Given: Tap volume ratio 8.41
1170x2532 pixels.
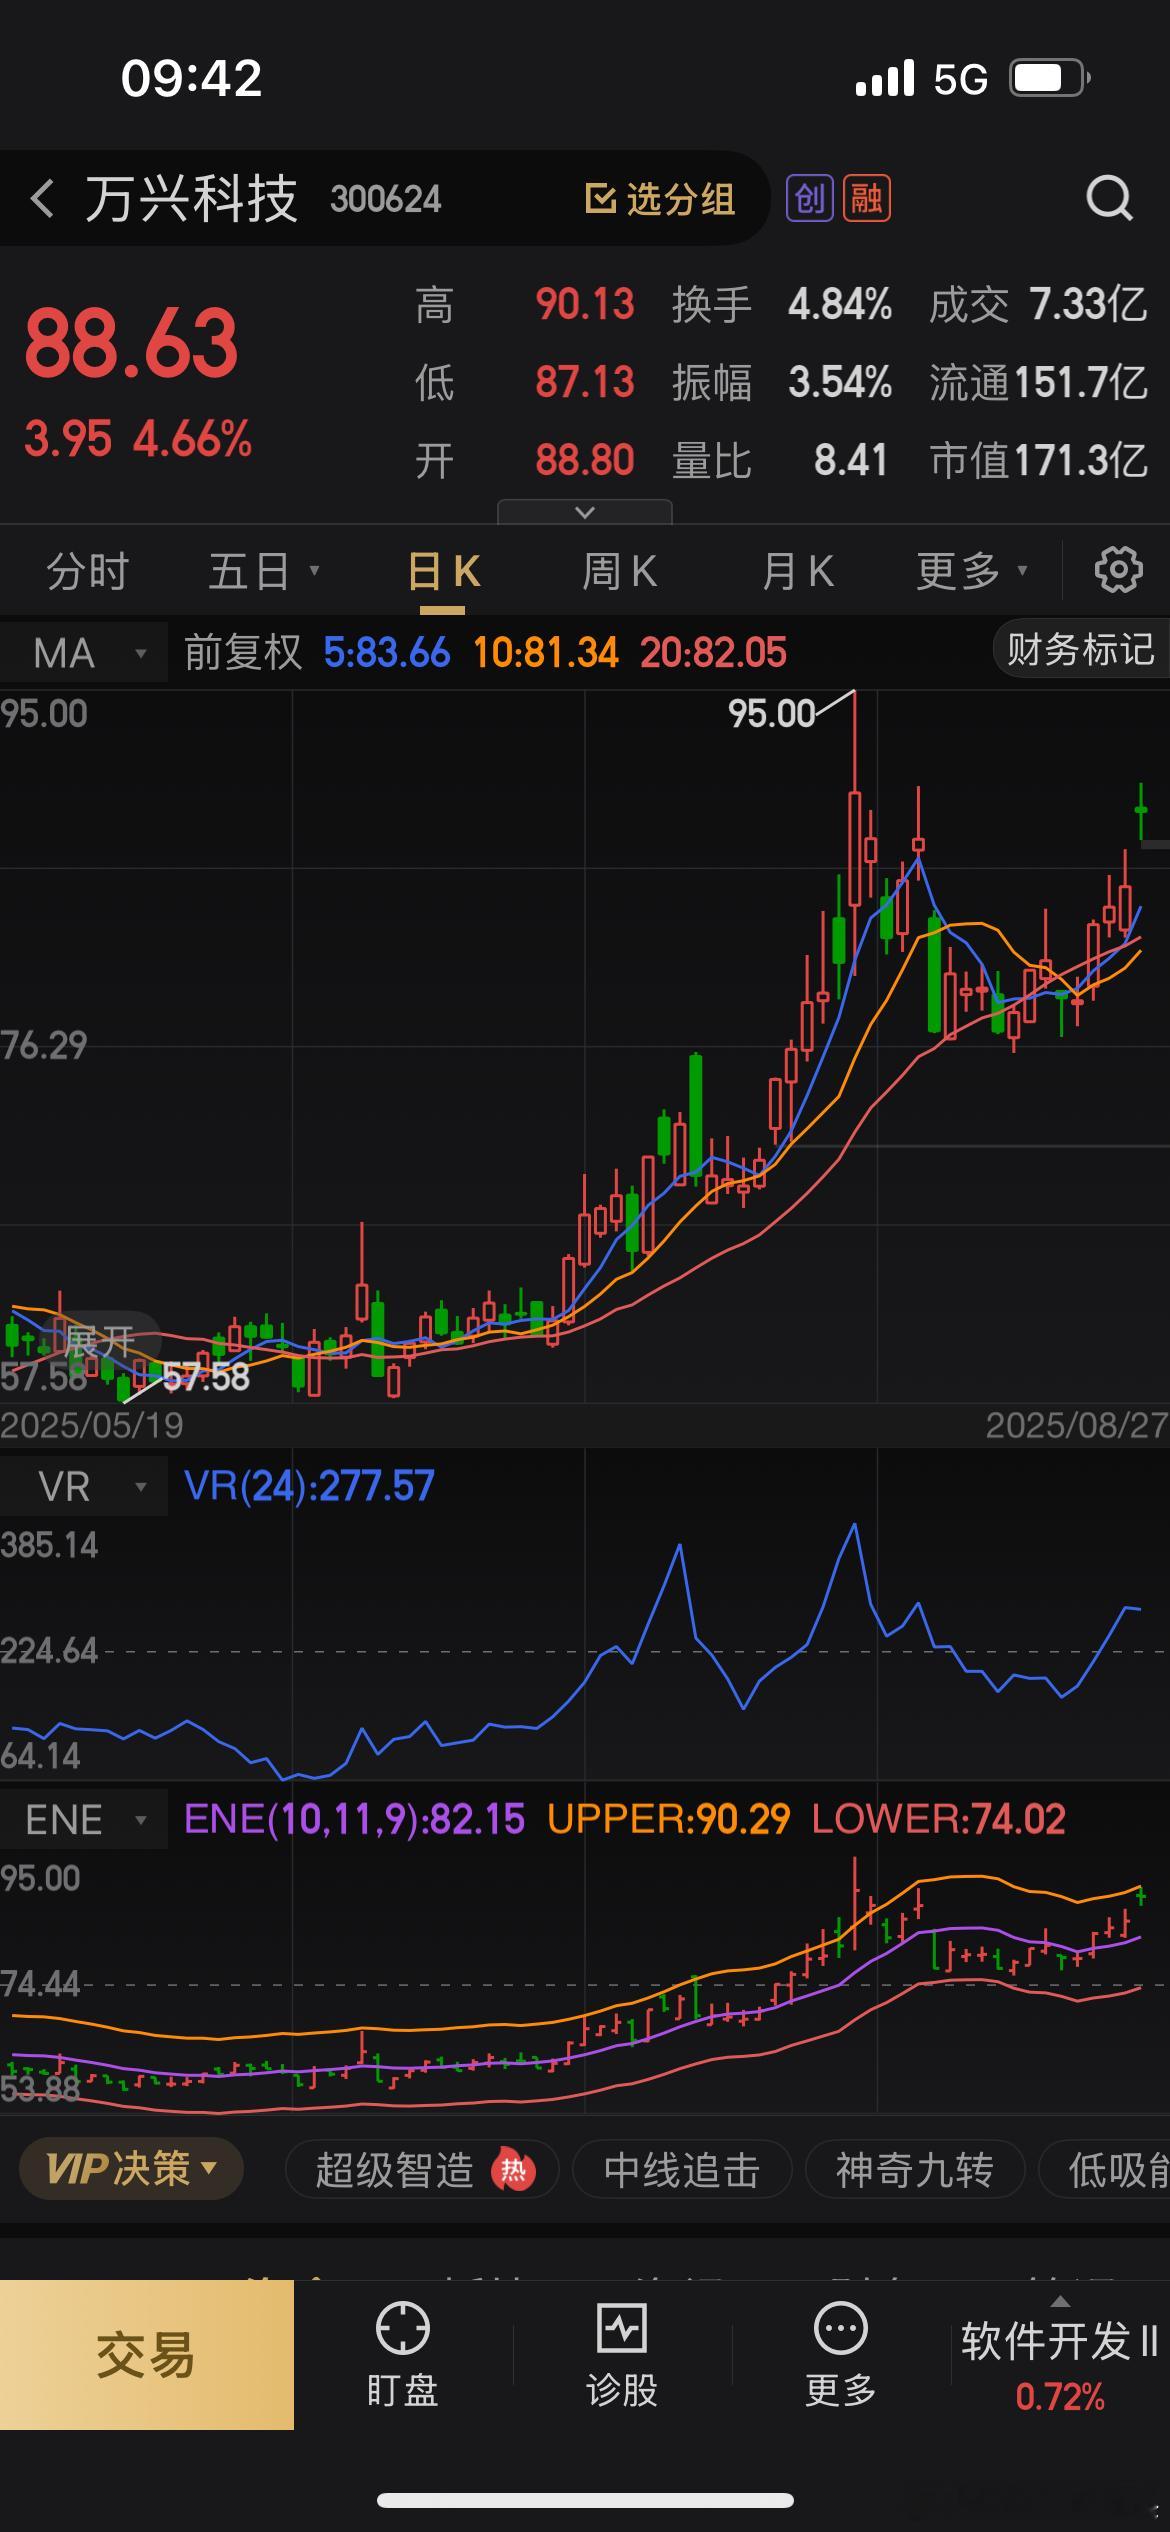Looking at the screenshot, I should [851, 460].
